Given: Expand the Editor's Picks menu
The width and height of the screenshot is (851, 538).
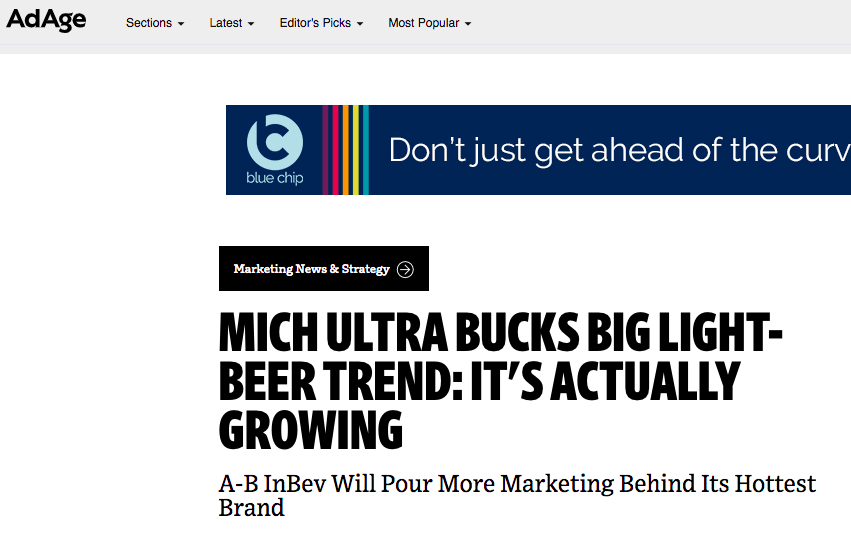Looking at the screenshot, I should point(321,23).
